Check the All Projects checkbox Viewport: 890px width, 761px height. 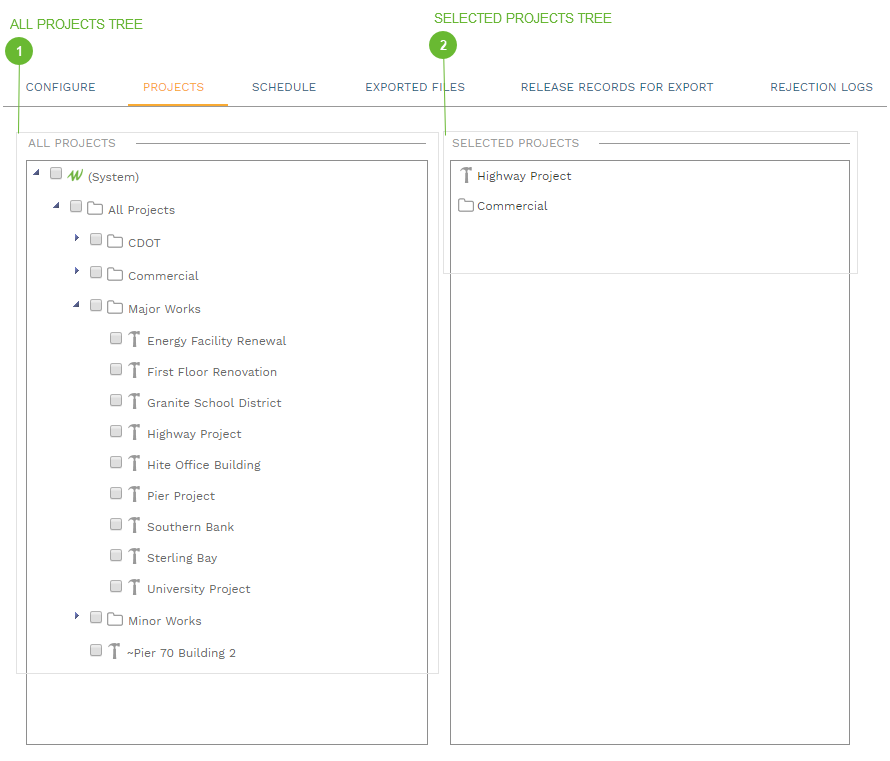[76, 206]
